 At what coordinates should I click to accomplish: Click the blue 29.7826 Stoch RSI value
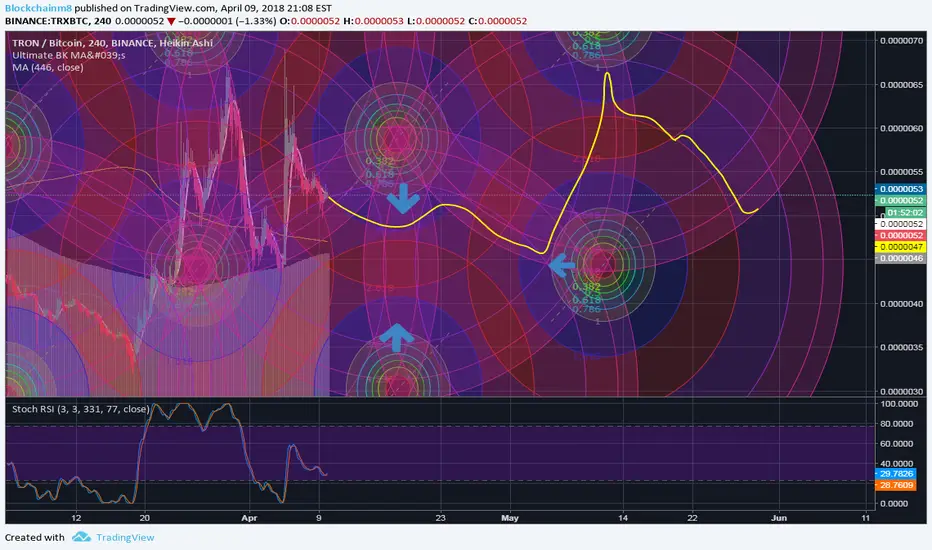(x=896, y=474)
